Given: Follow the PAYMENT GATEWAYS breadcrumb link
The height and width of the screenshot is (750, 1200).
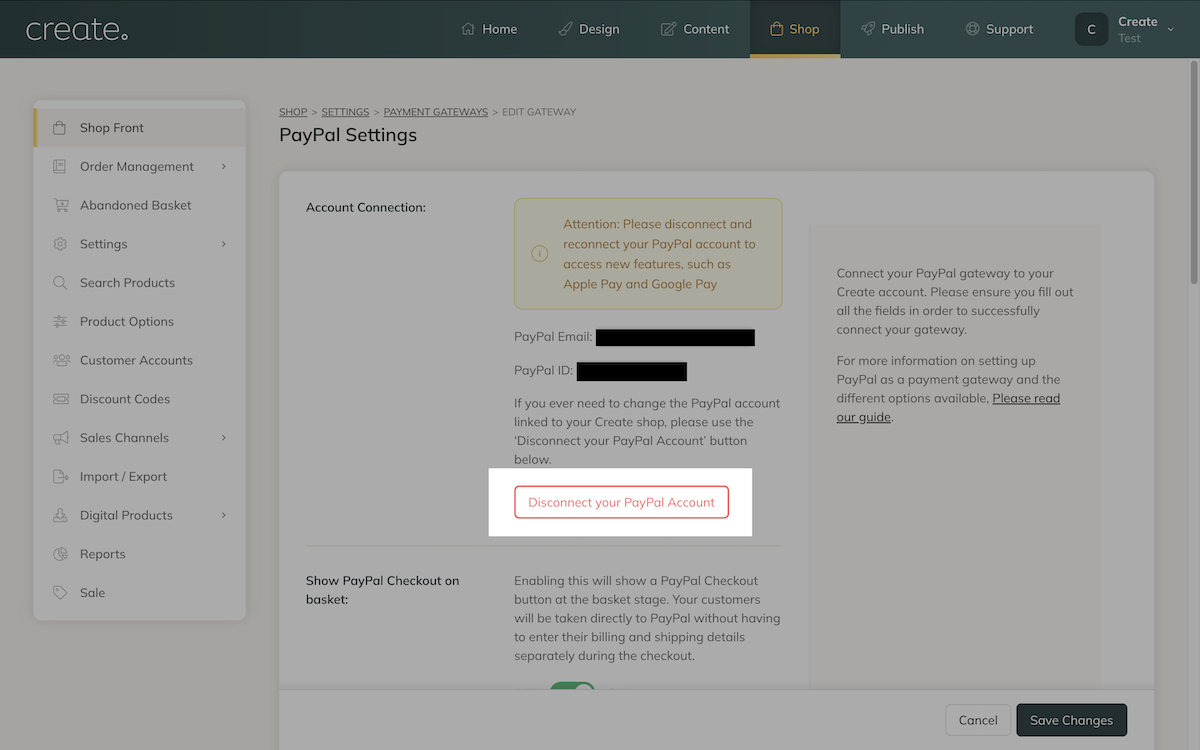Looking at the screenshot, I should click(436, 112).
